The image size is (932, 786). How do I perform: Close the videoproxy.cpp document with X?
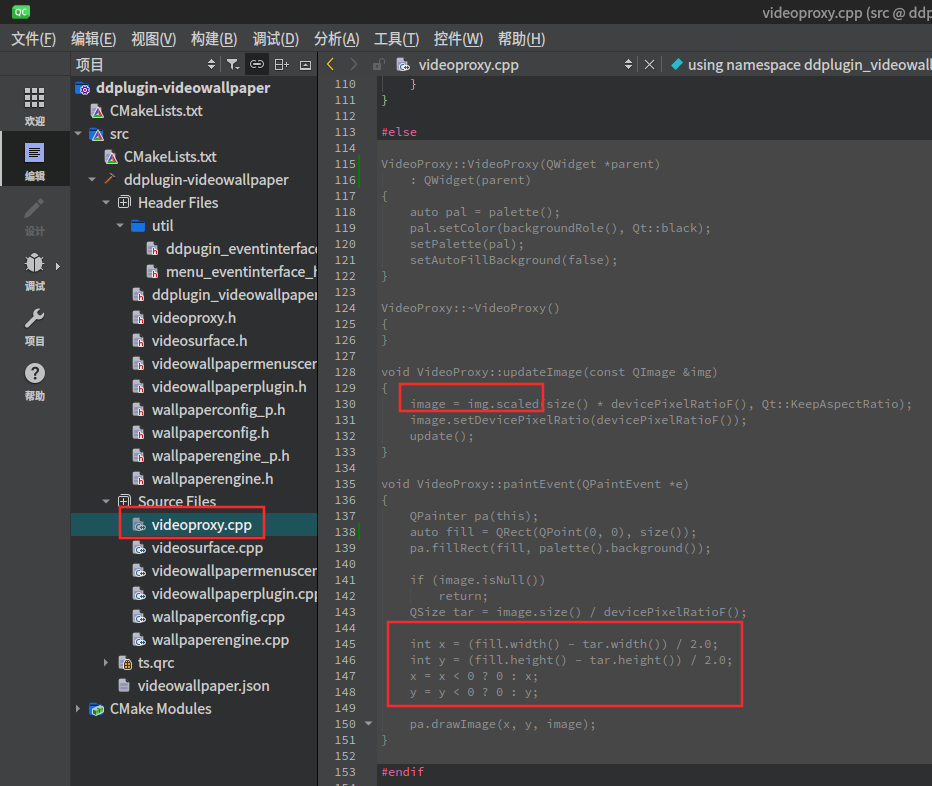[x=649, y=64]
